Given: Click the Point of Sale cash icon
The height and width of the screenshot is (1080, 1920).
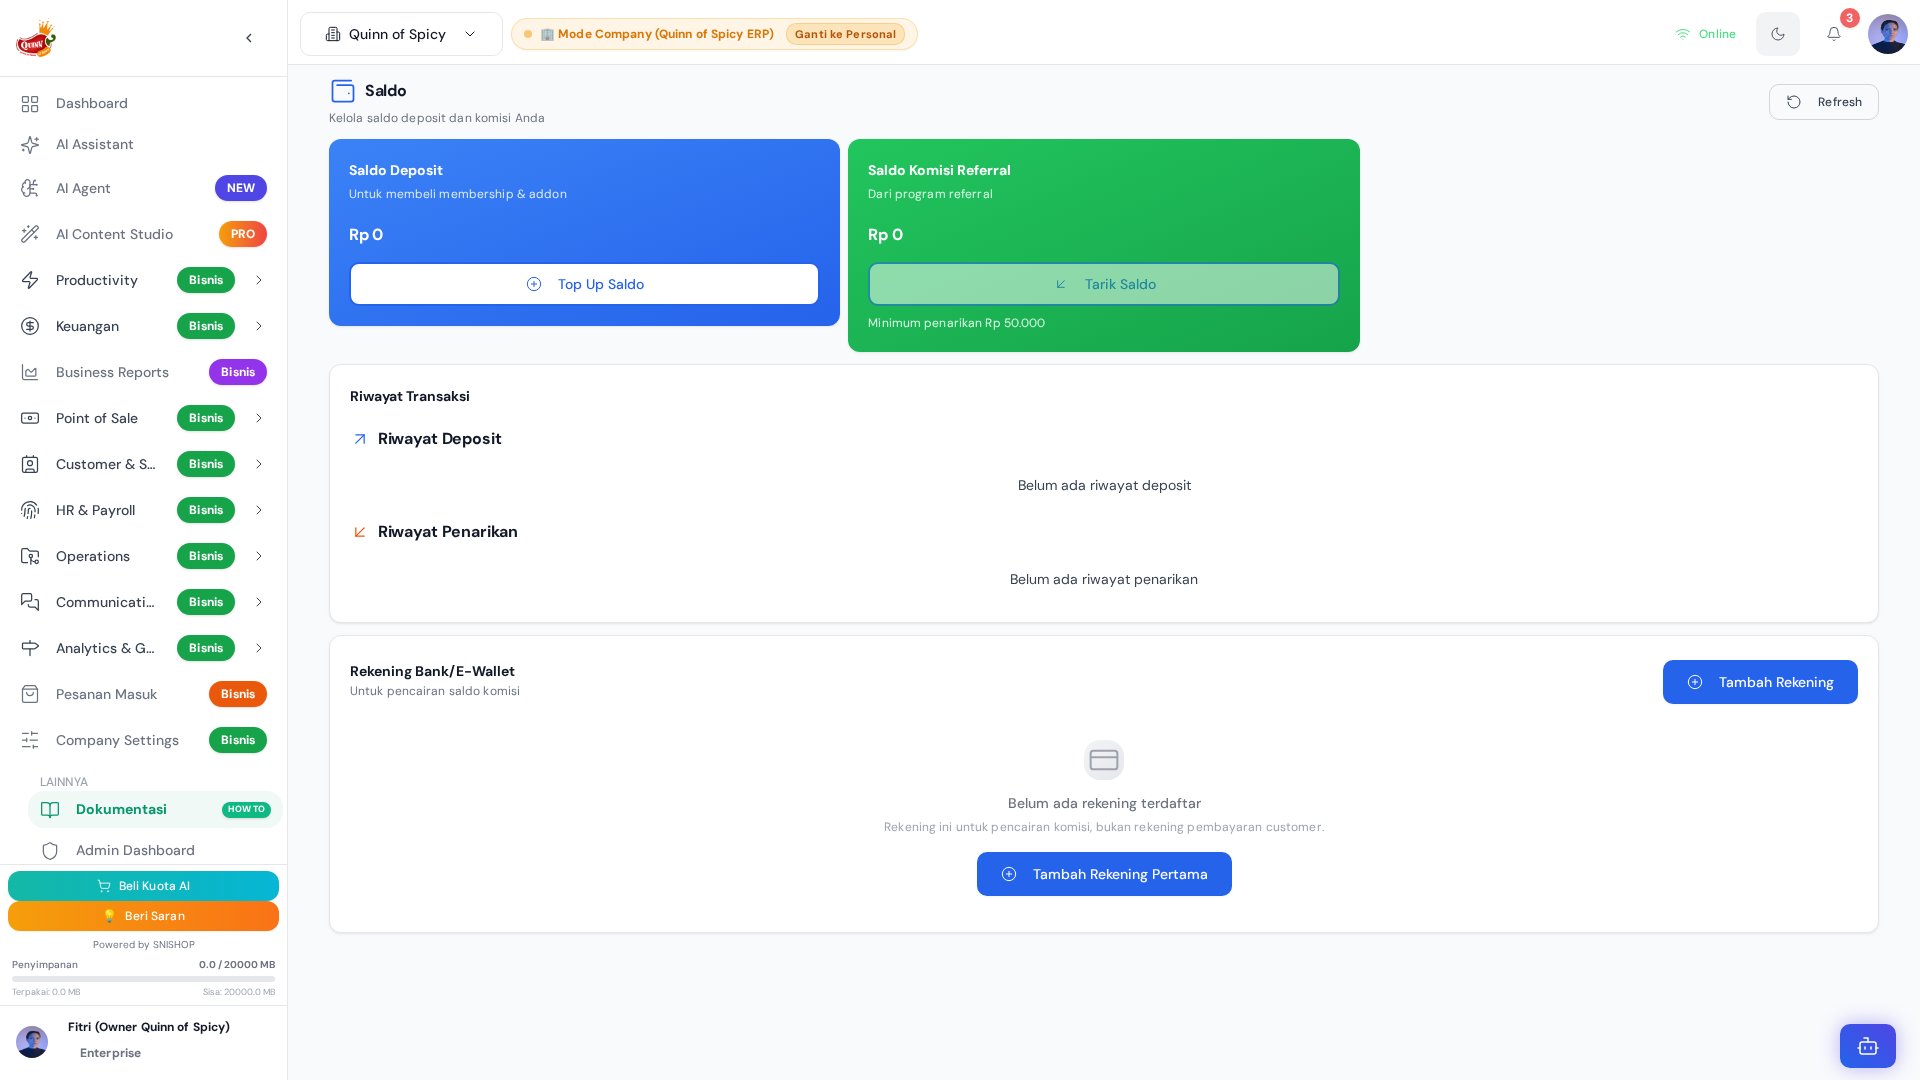Looking at the screenshot, I should point(30,418).
